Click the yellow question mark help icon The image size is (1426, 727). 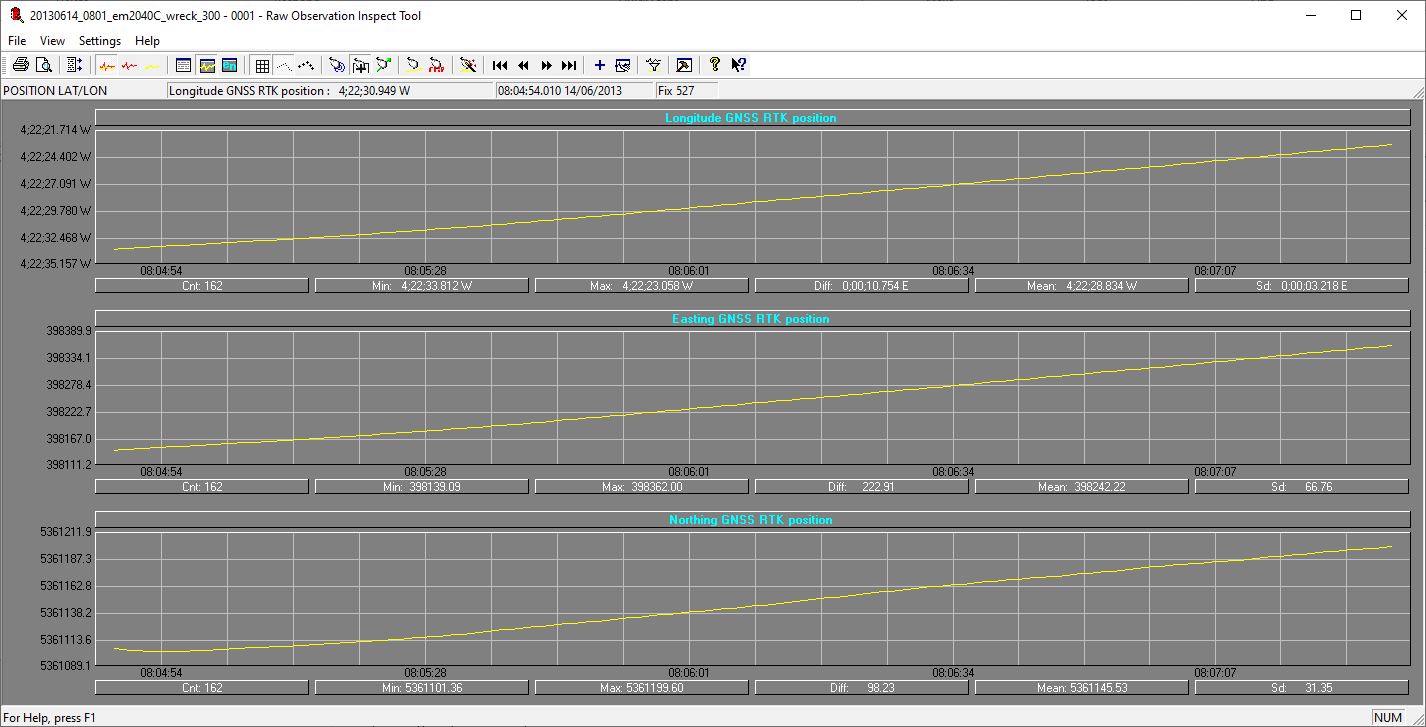714,65
